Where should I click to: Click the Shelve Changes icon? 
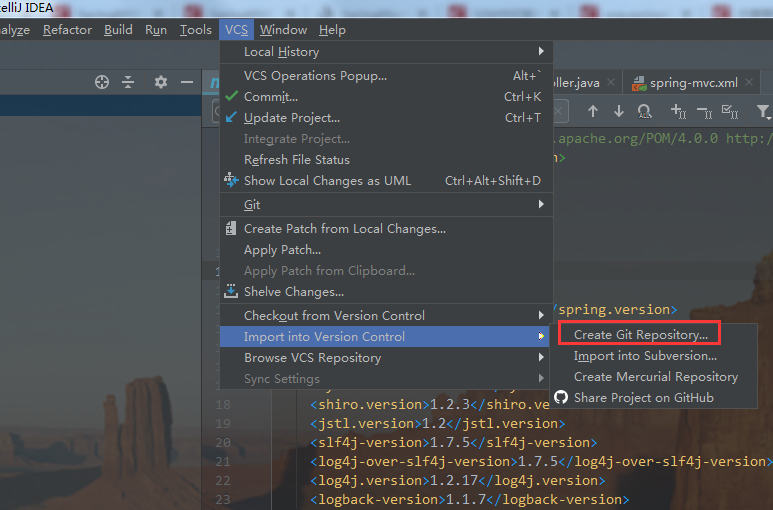pyautogui.click(x=231, y=291)
